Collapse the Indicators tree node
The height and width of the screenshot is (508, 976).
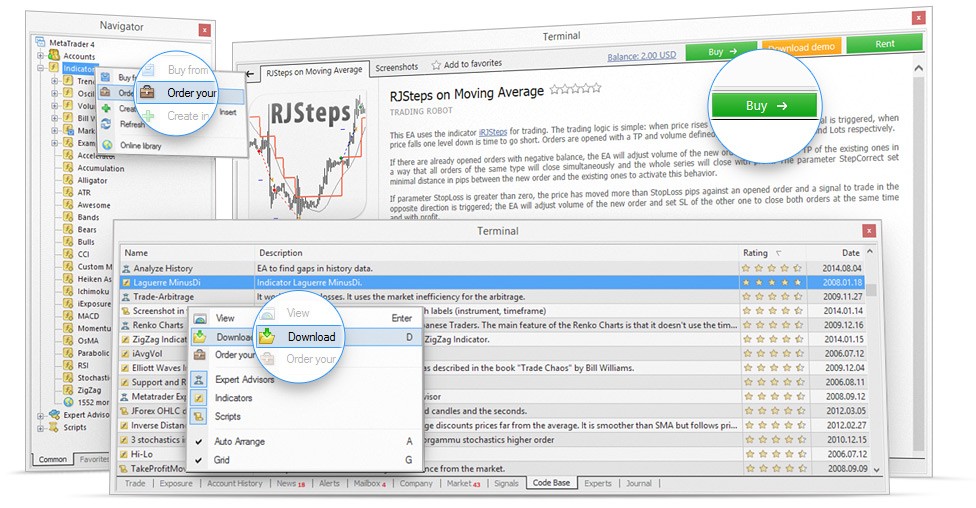click(42, 69)
